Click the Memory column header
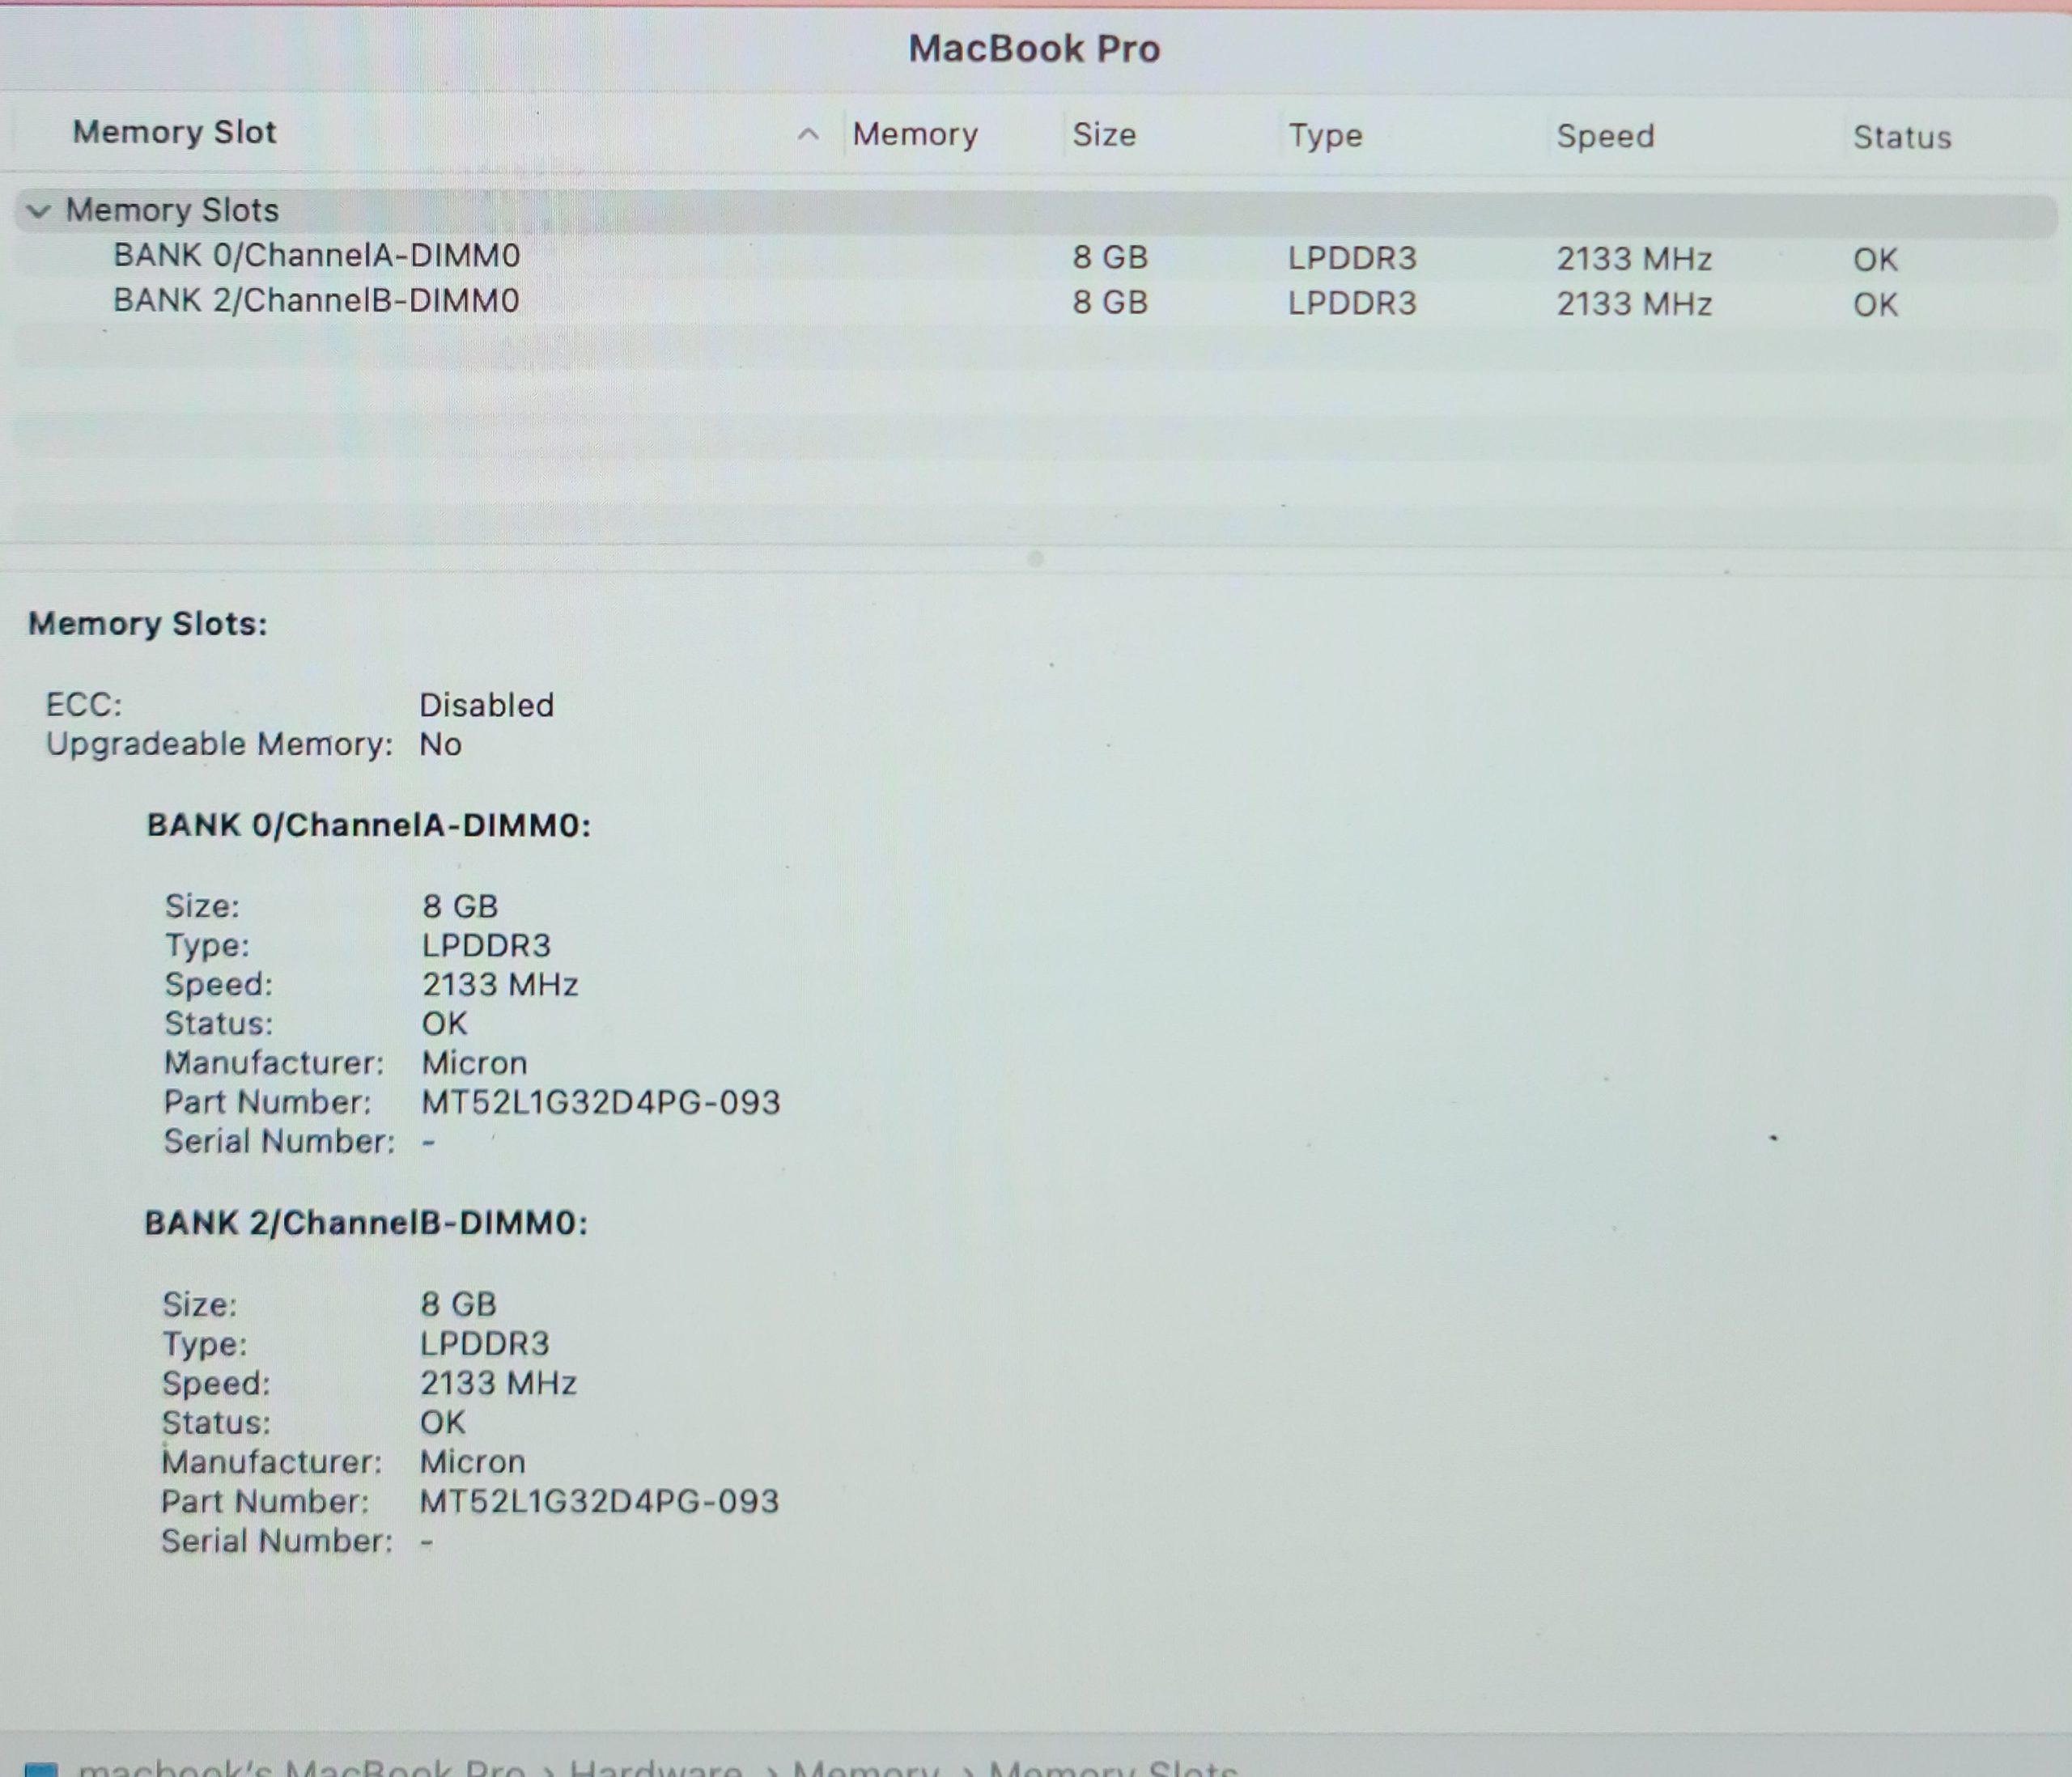 coord(915,134)
